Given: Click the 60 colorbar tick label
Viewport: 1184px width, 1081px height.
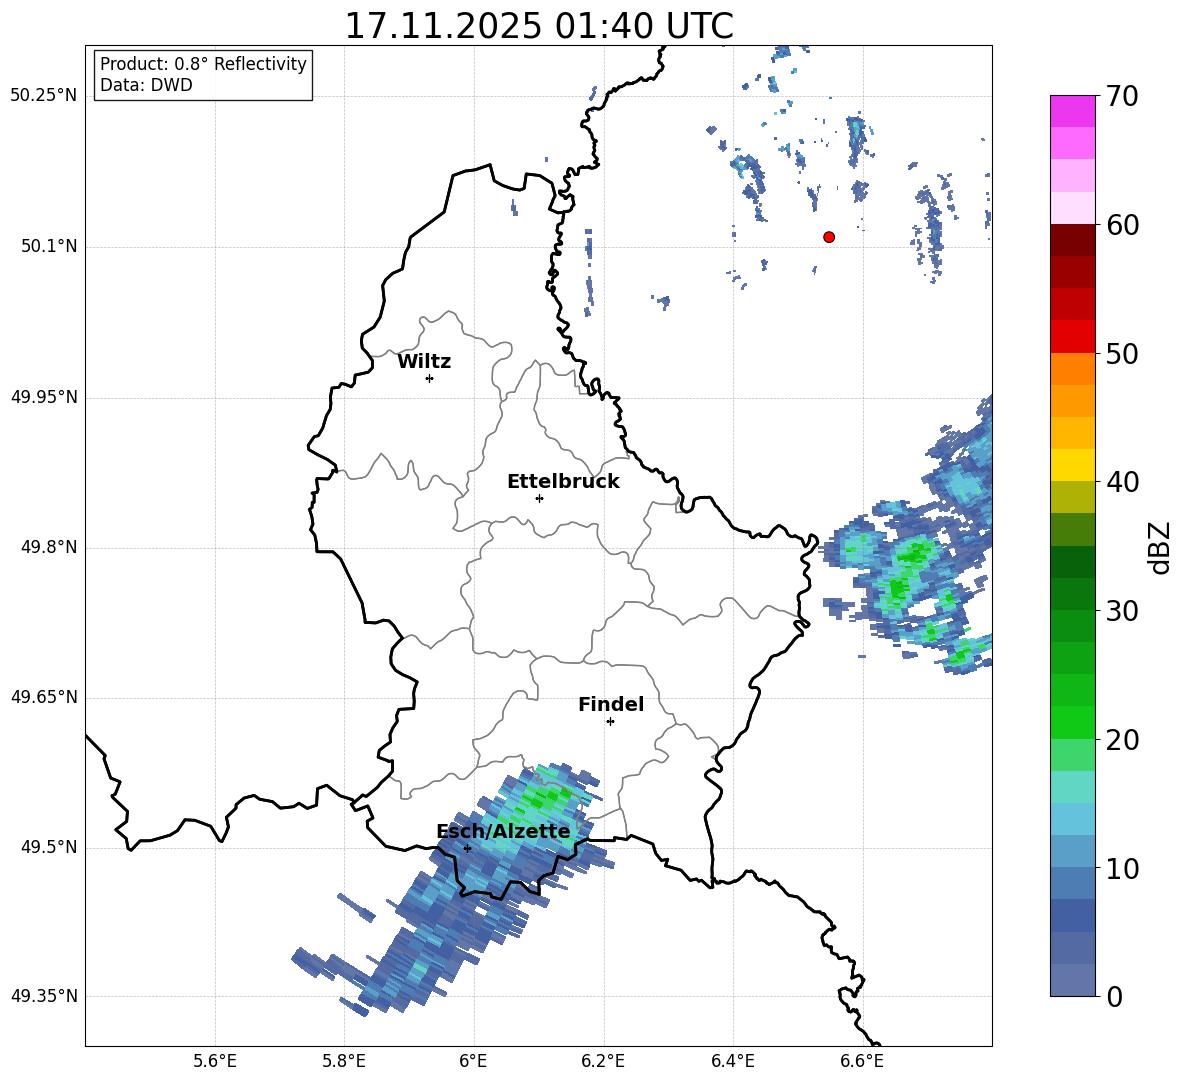Looking at the screenshot, I should pos(1122,225).
